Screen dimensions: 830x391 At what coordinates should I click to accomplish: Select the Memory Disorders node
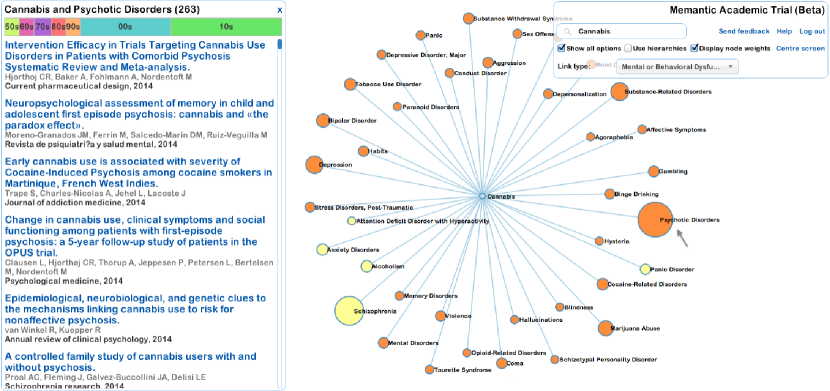point(399,296)
